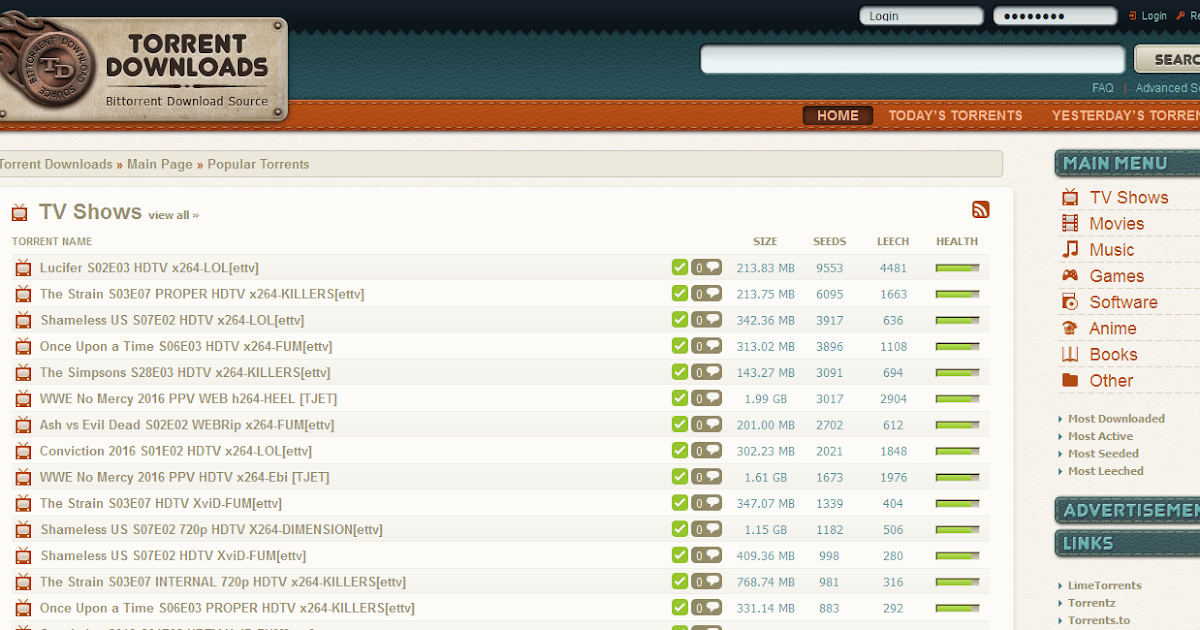Open TV Shows category in Main Menu
1200x630 pixels.
coord(1129,197)
